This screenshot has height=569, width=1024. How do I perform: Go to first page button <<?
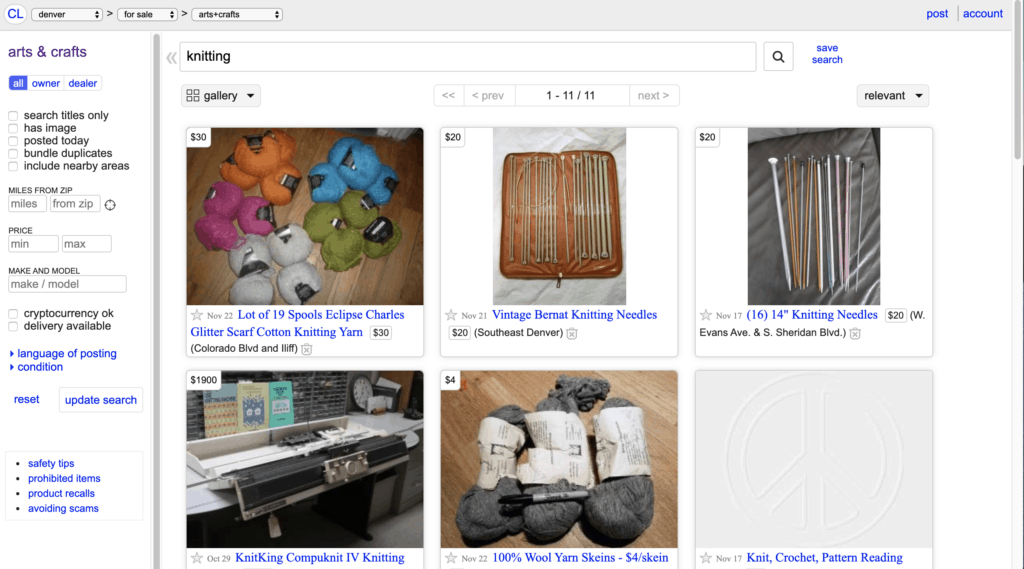449,95
